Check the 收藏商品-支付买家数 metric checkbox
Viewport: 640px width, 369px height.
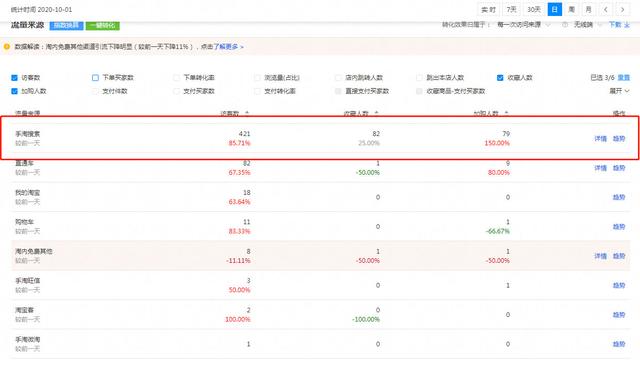[419, 91]
